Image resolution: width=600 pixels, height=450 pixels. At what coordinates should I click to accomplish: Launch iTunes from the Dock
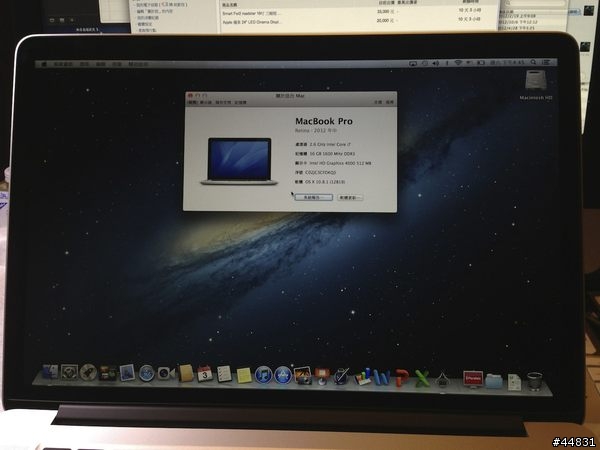coord(263,375)
